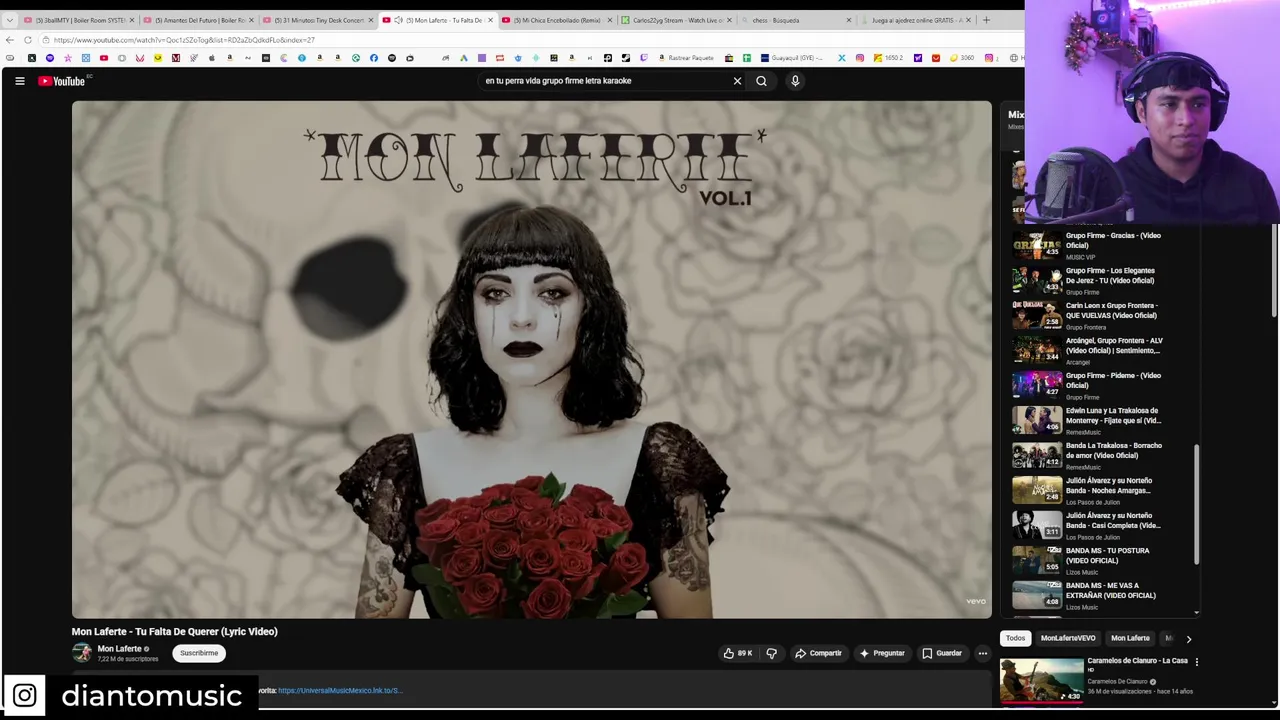Image resolution: width=1280 pixels, height=720 pixels.
Task: Open options for Caramelos de Cianuro video
Action: click(1196, 661)
